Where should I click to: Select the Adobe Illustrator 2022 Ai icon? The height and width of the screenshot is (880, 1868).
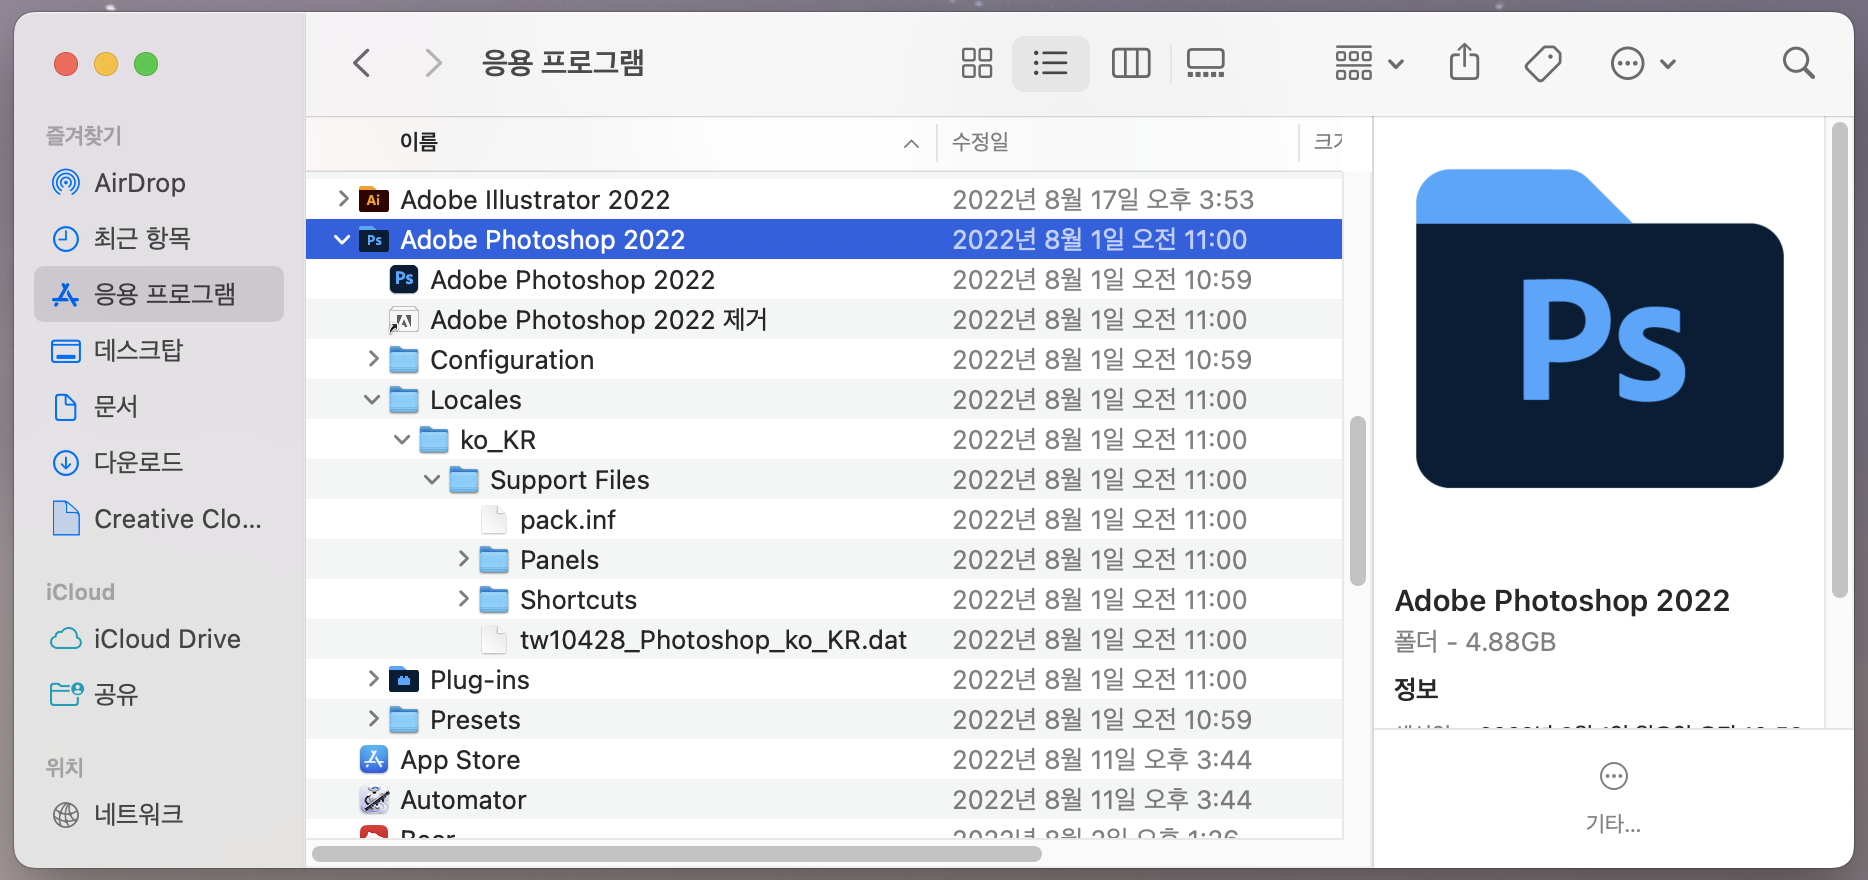[373, 199]
